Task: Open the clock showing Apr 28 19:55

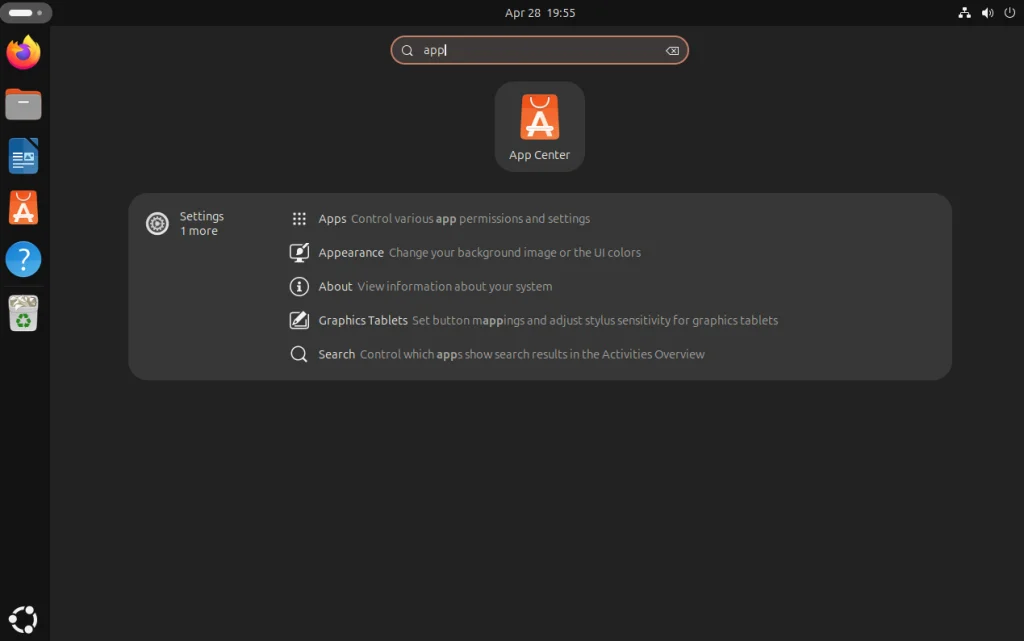Action: 539,13
